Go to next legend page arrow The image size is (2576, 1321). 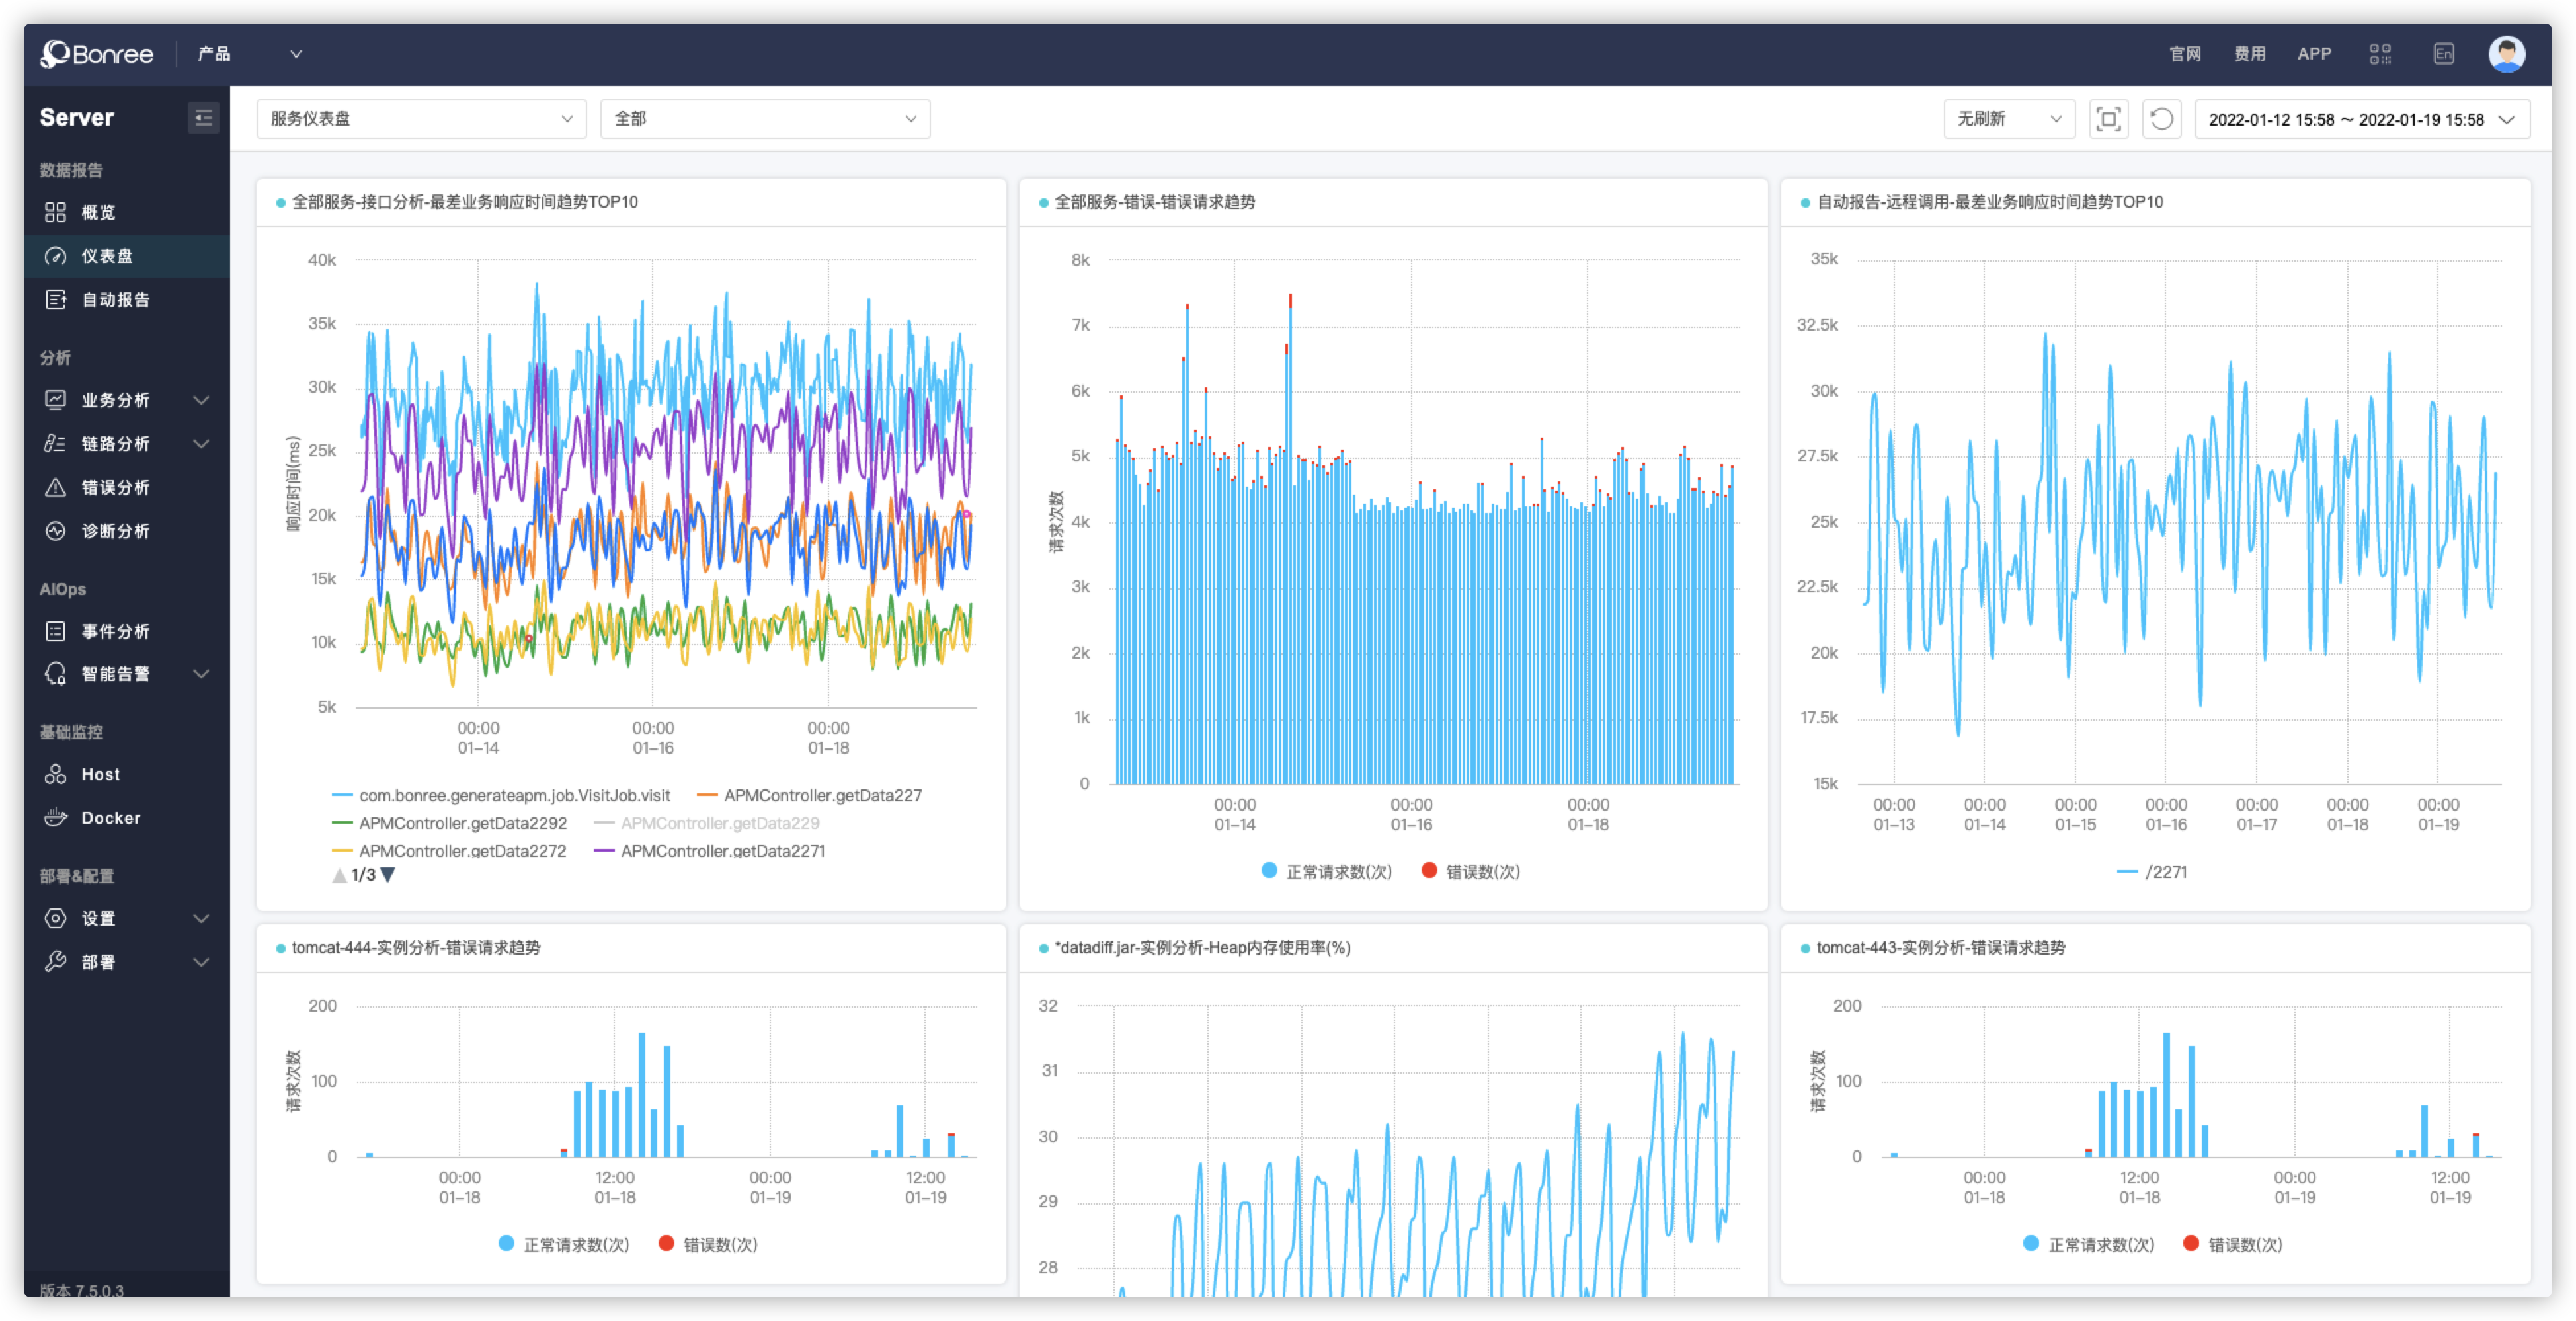coord(388,875)
